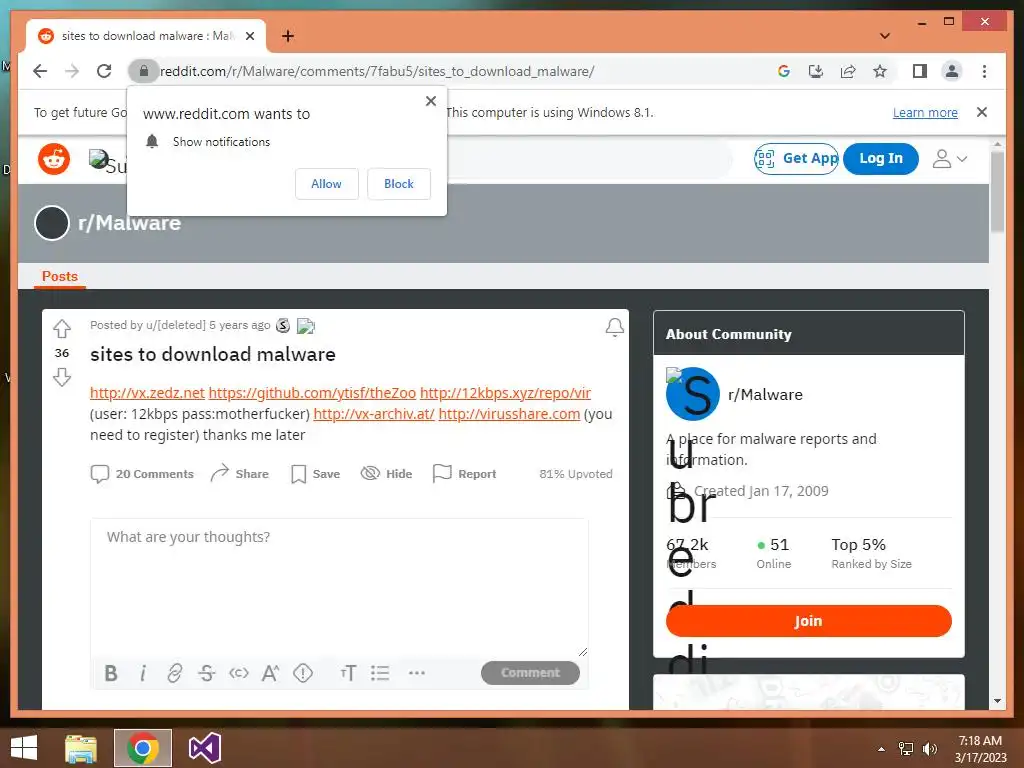The height and width of the screenshot is (768, 1024).
Task: Expand the user account dropdown
Action: 950,159
